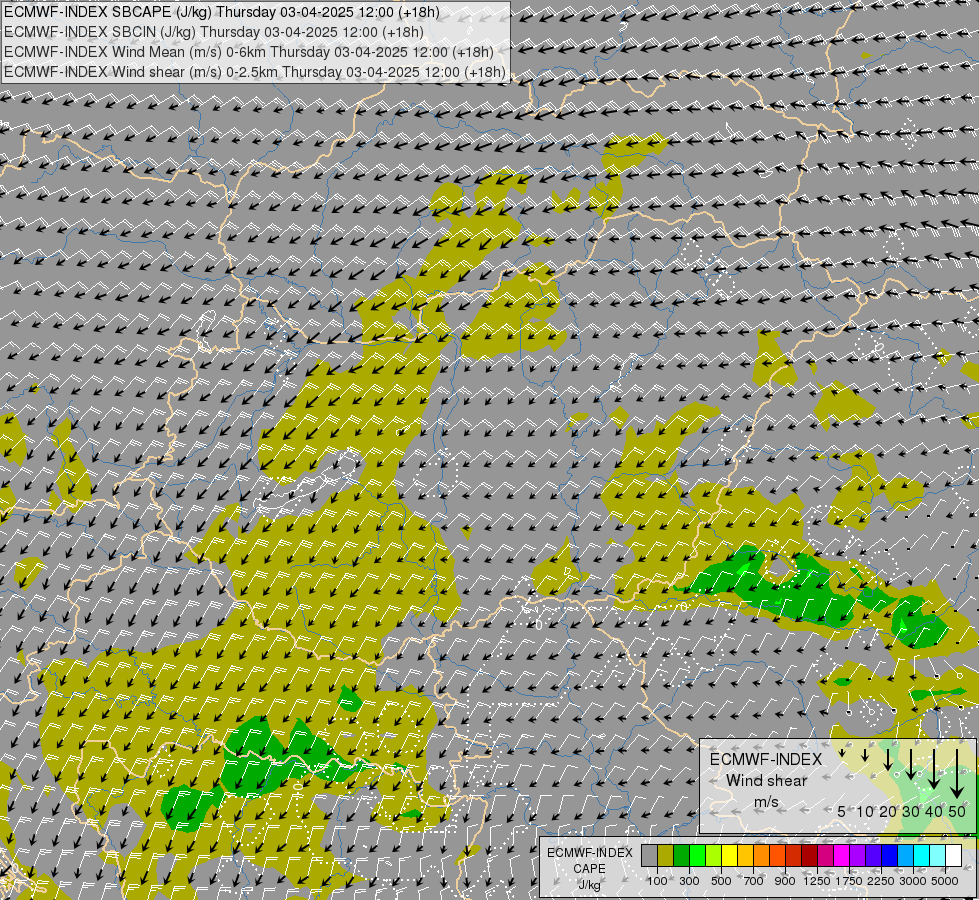This screenshot has width=979, height=900.
Task: Click the small arrow above the 5 label
Action: point(842,753)
